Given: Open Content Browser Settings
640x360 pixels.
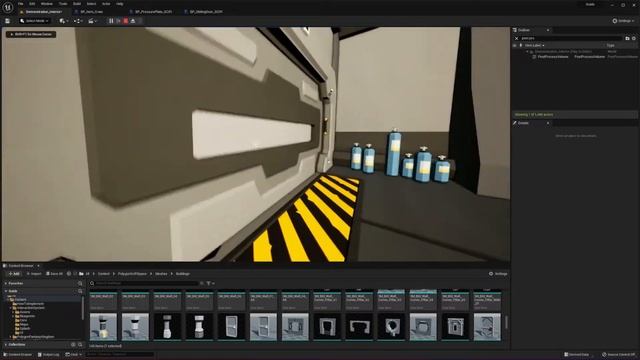Looking at the screenshot, I should tap(498, 274).
